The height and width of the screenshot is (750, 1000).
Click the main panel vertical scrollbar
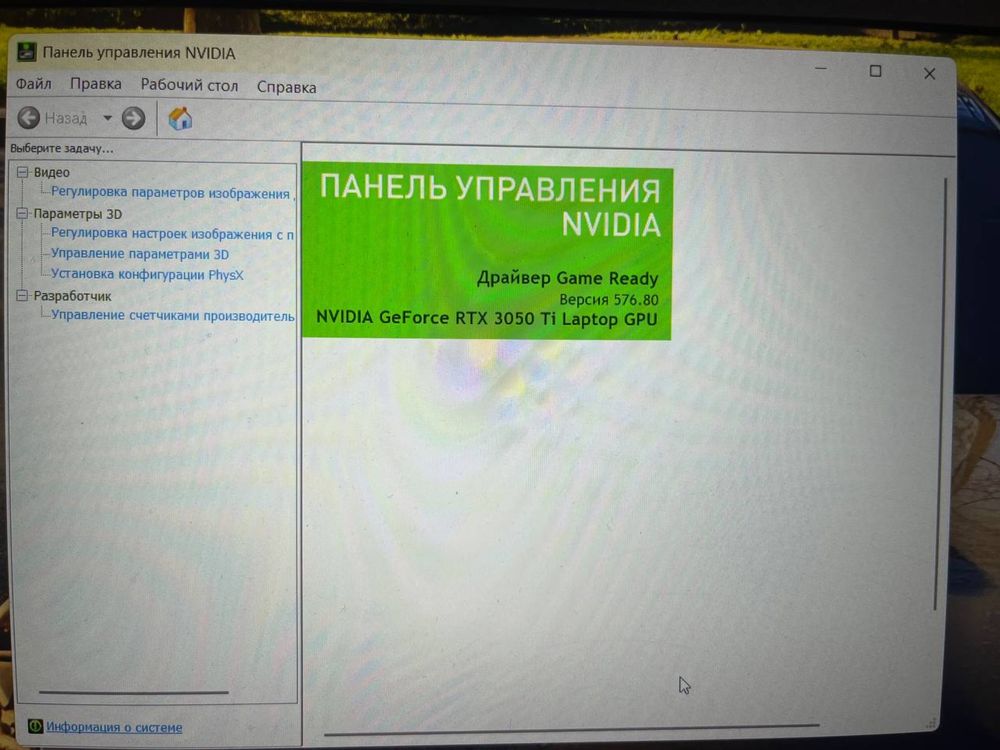(939, 393)
